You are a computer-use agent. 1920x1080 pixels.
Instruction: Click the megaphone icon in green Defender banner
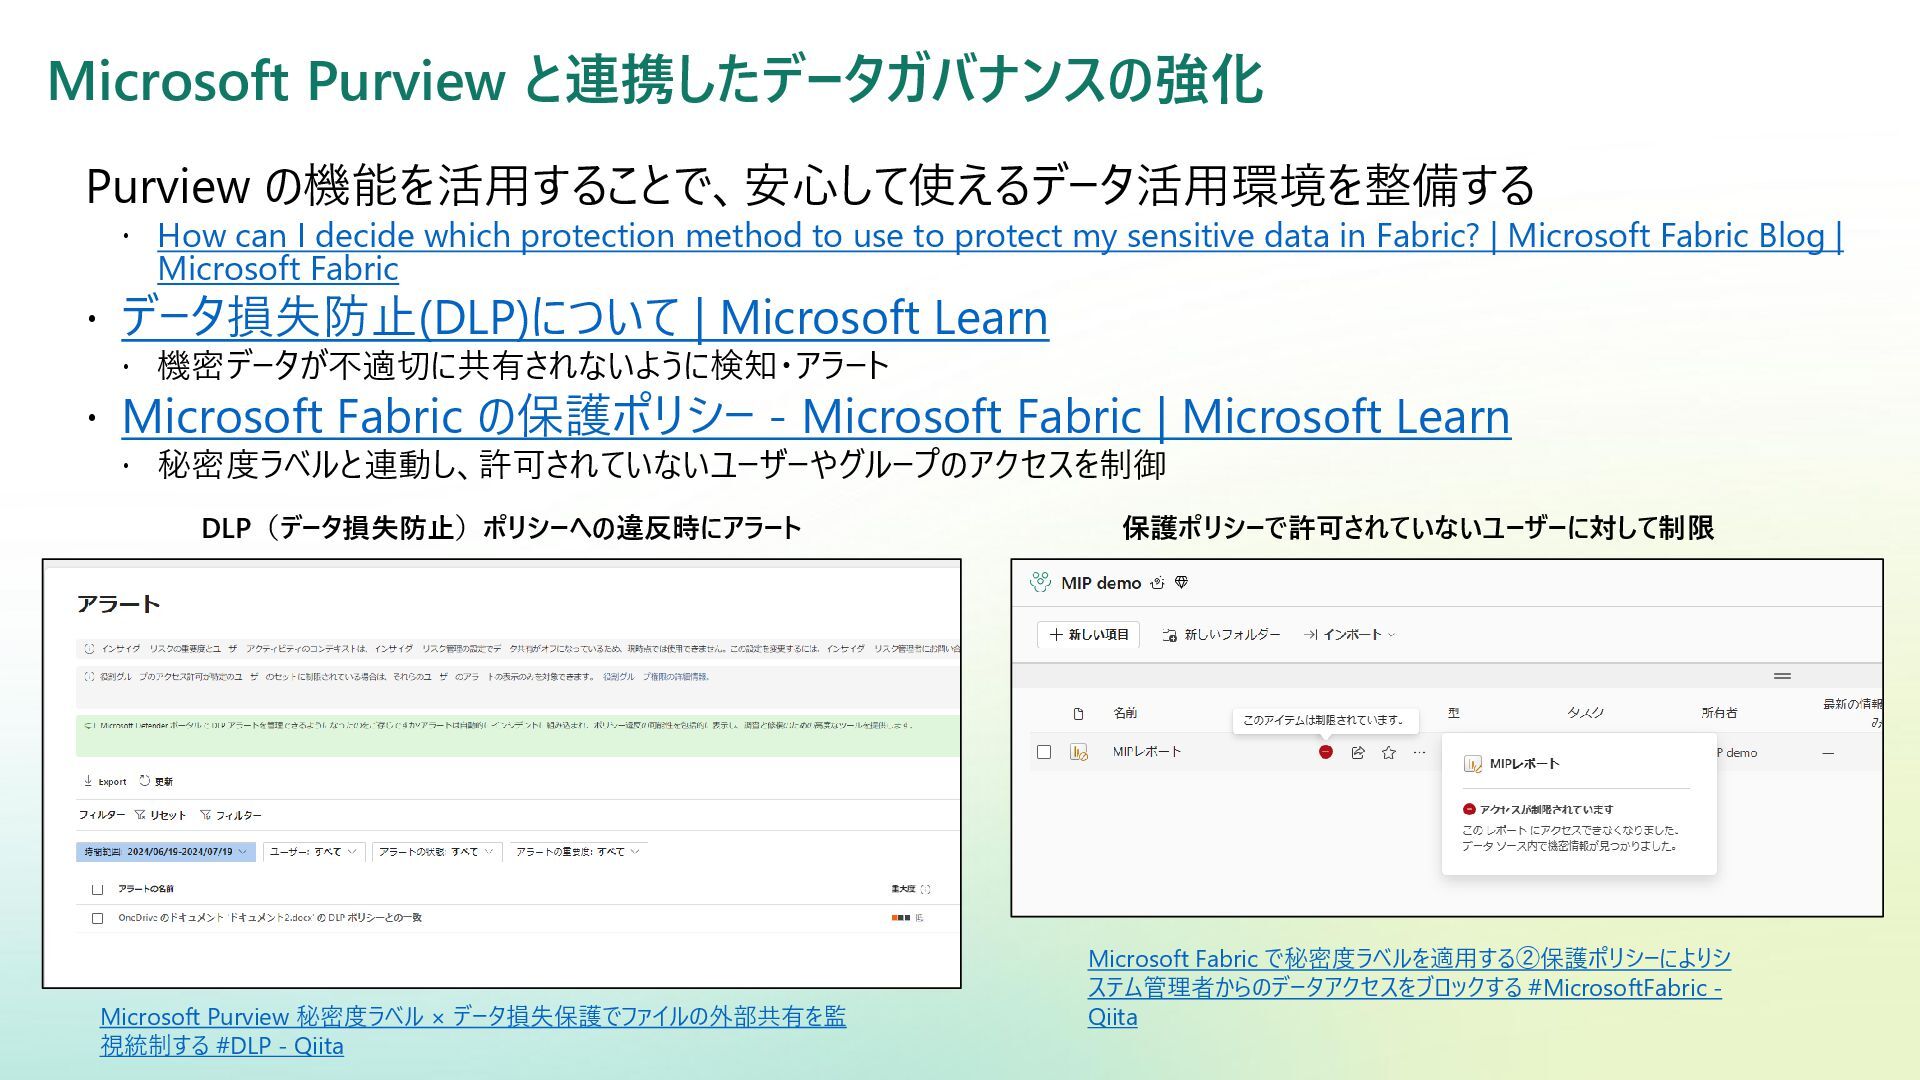coord(89,725)
